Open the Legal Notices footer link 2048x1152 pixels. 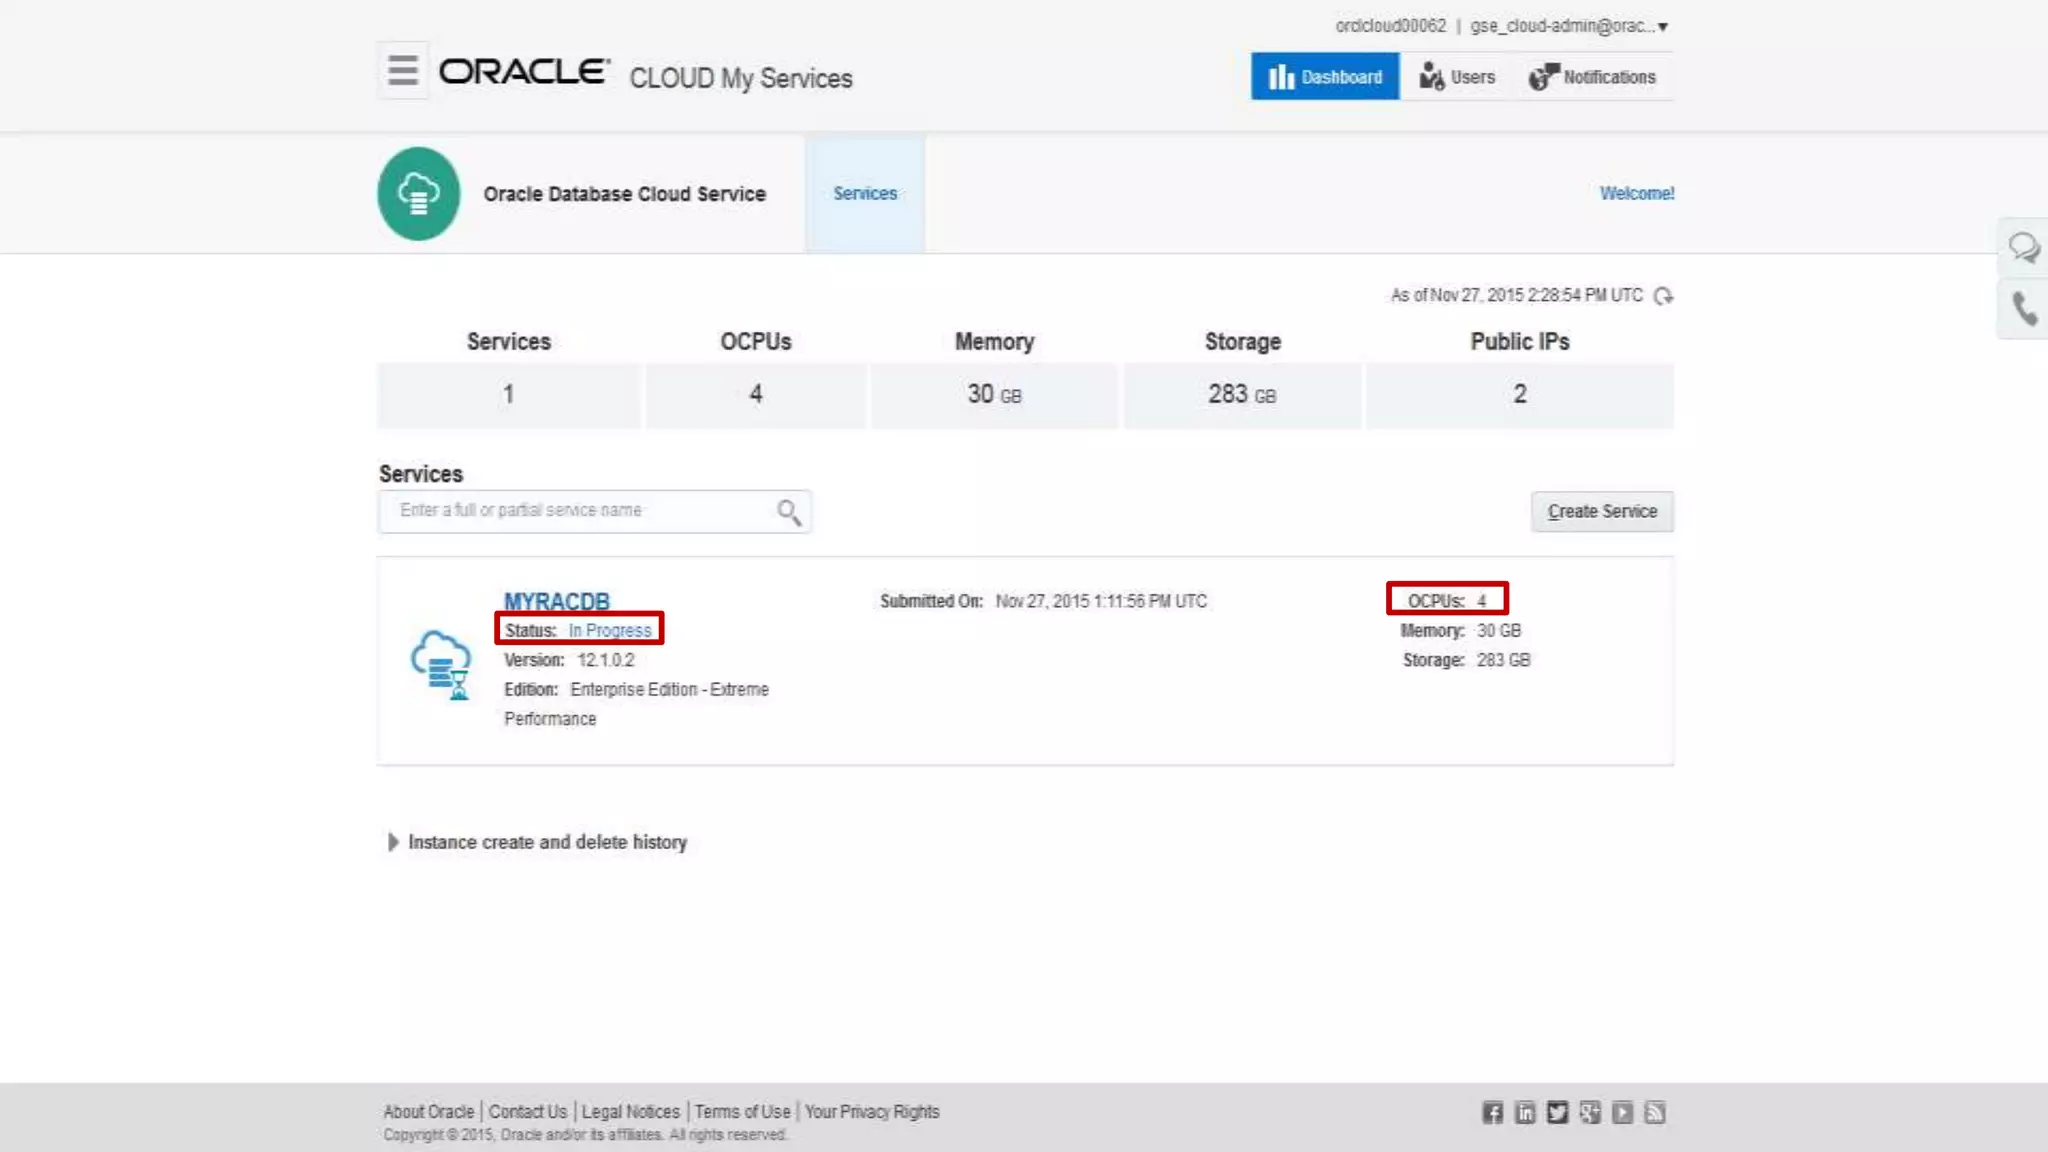(x=631, y=1112)
